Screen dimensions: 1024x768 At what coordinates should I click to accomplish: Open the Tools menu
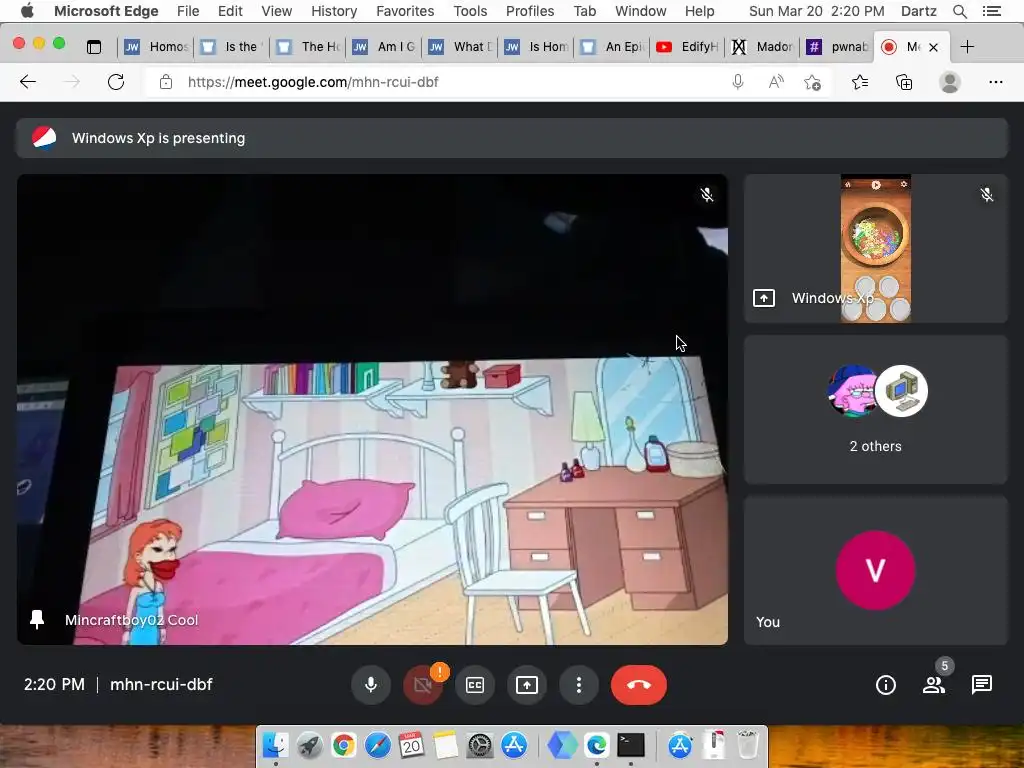(x=470, y=11)
